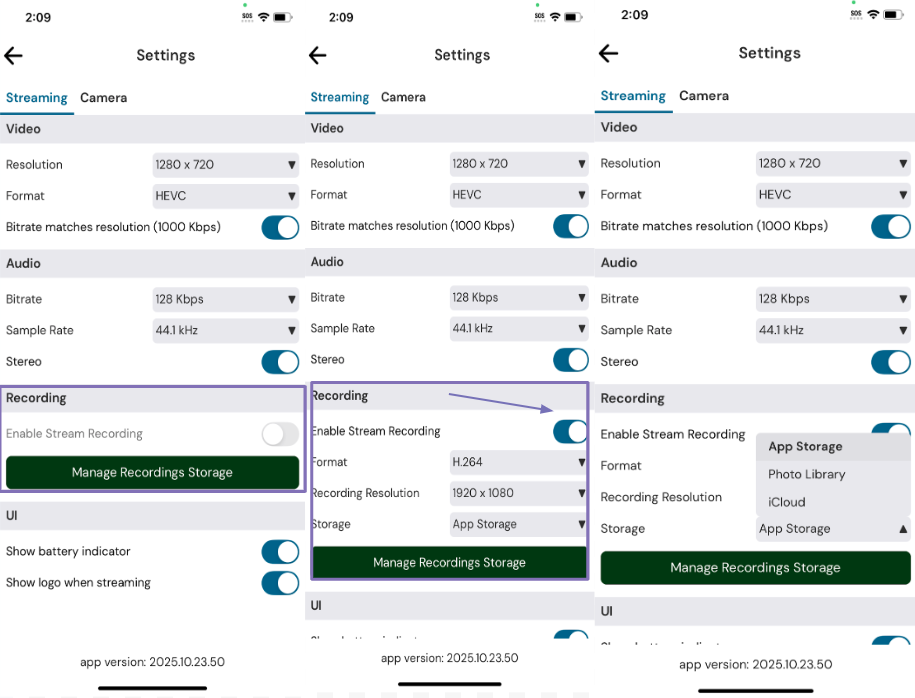
Task: Click the up arrow on the open Storage dropdown
Action: pyautogui.click(x=902, y=529)
